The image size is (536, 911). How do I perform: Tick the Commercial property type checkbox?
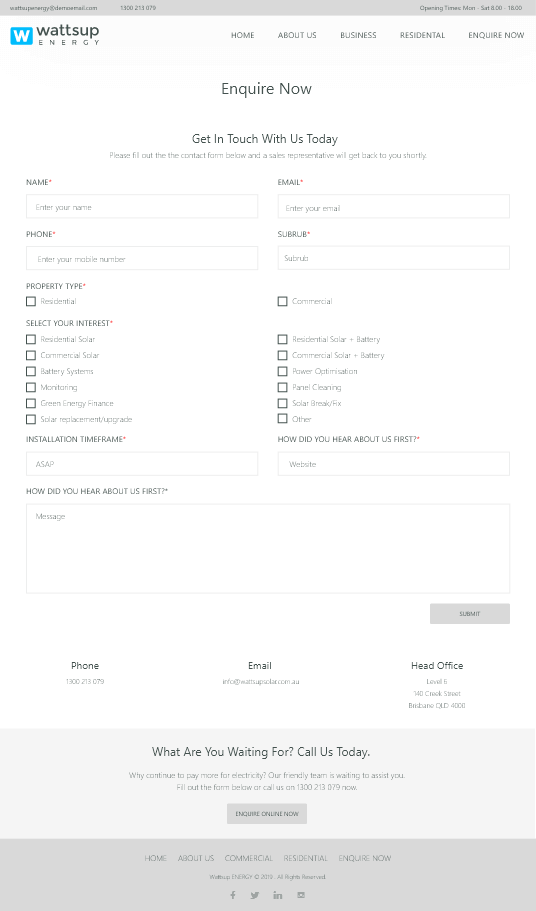click(282, 301)
